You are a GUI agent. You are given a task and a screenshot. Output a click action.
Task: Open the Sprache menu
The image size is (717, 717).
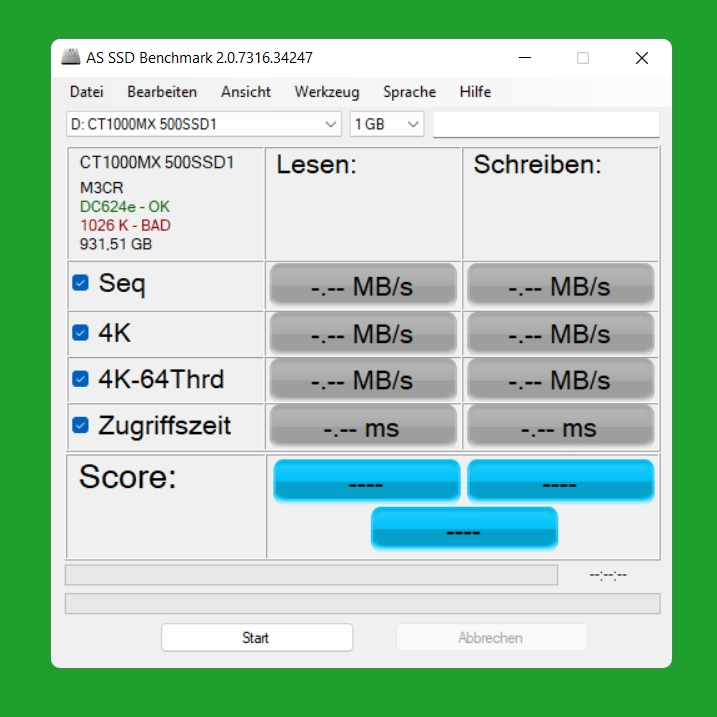(x=409, y=92)
